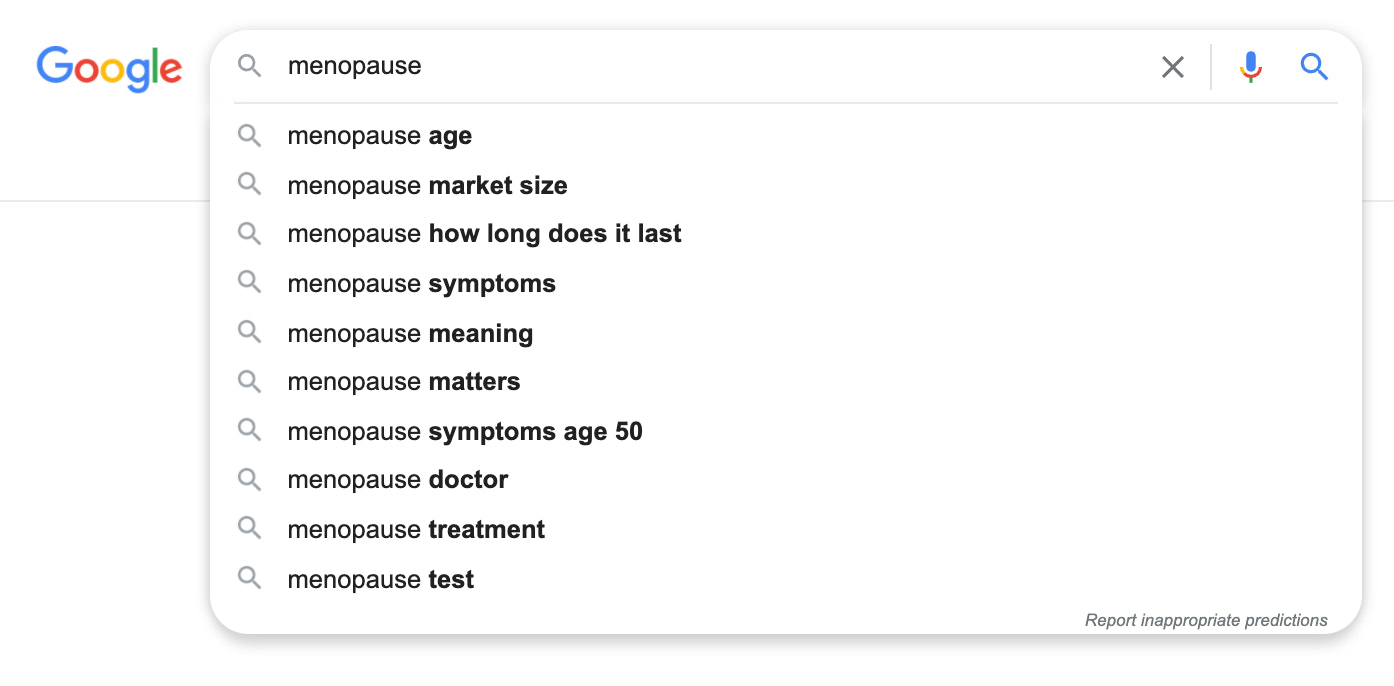Click the magnifier icon beside 'menopause age'

(x=249, y=136)
